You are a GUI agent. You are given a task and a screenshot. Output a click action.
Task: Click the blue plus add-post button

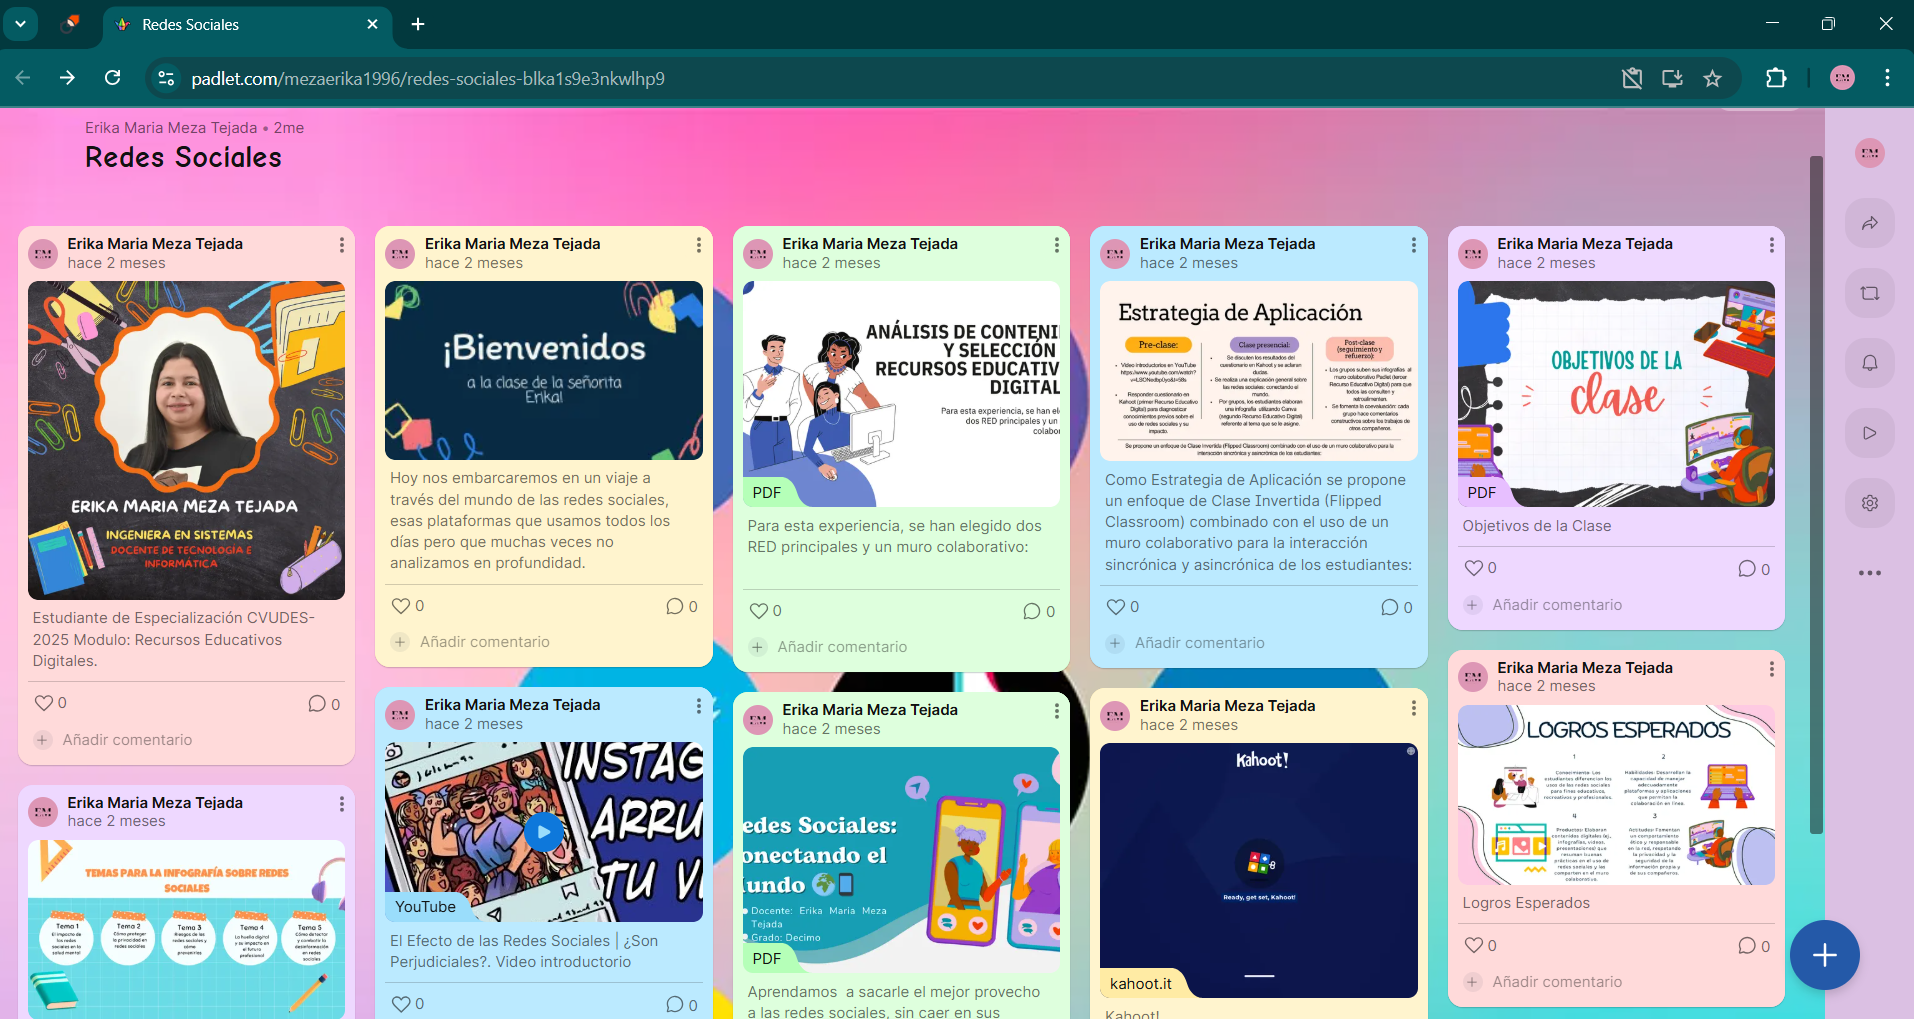pyautogui.click(x=1824, y=955)
